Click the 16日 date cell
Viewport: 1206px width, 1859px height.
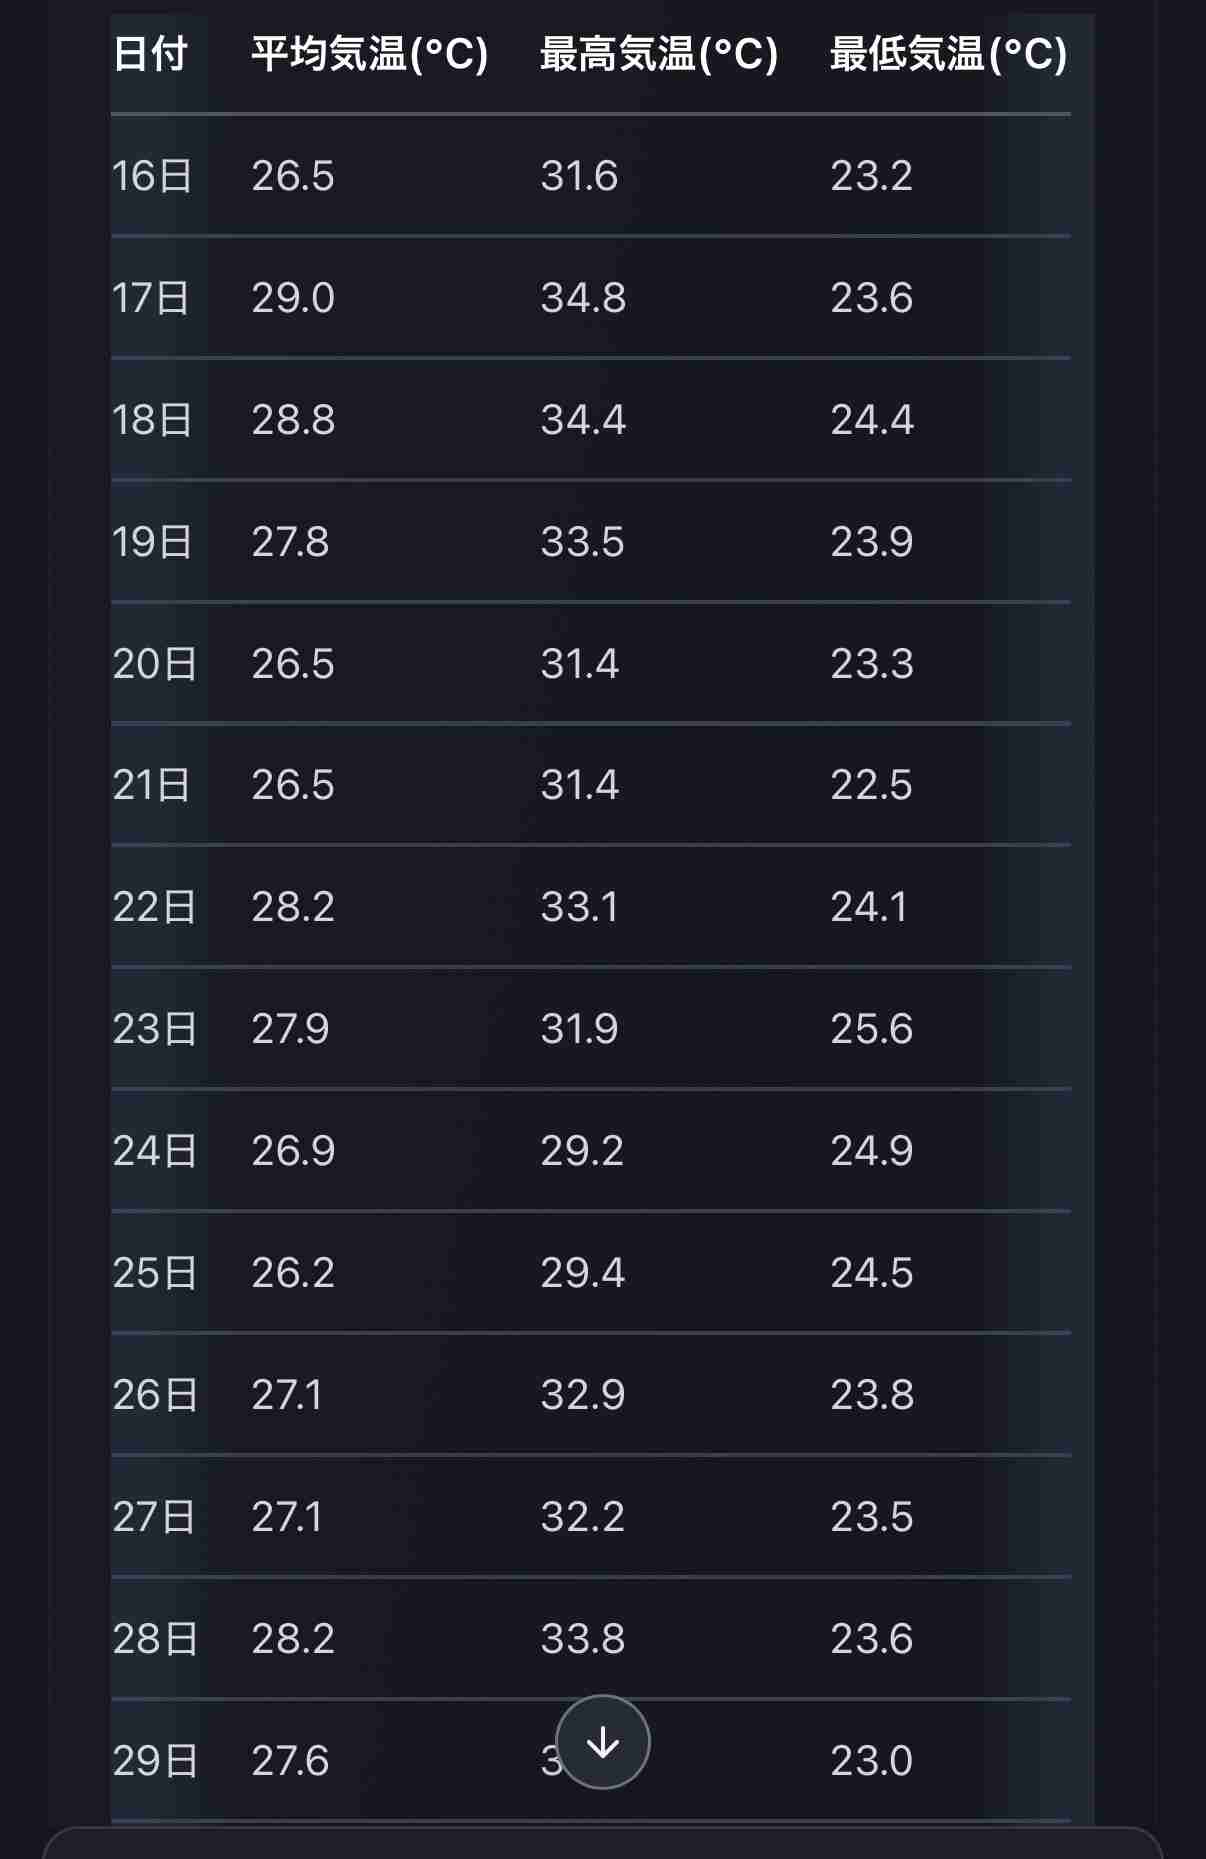pyautogui.click(x=152, y=176)
